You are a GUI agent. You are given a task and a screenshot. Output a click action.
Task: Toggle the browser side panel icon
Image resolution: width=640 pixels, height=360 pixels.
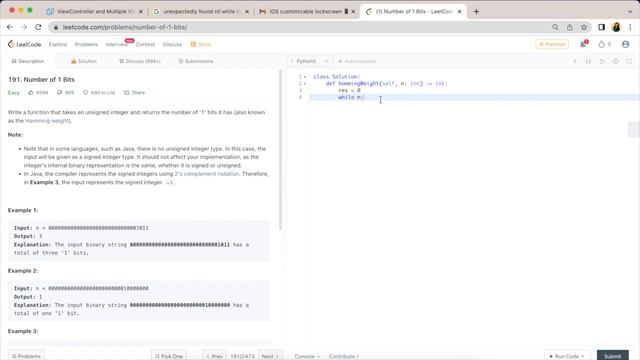[x=601, y=27]
